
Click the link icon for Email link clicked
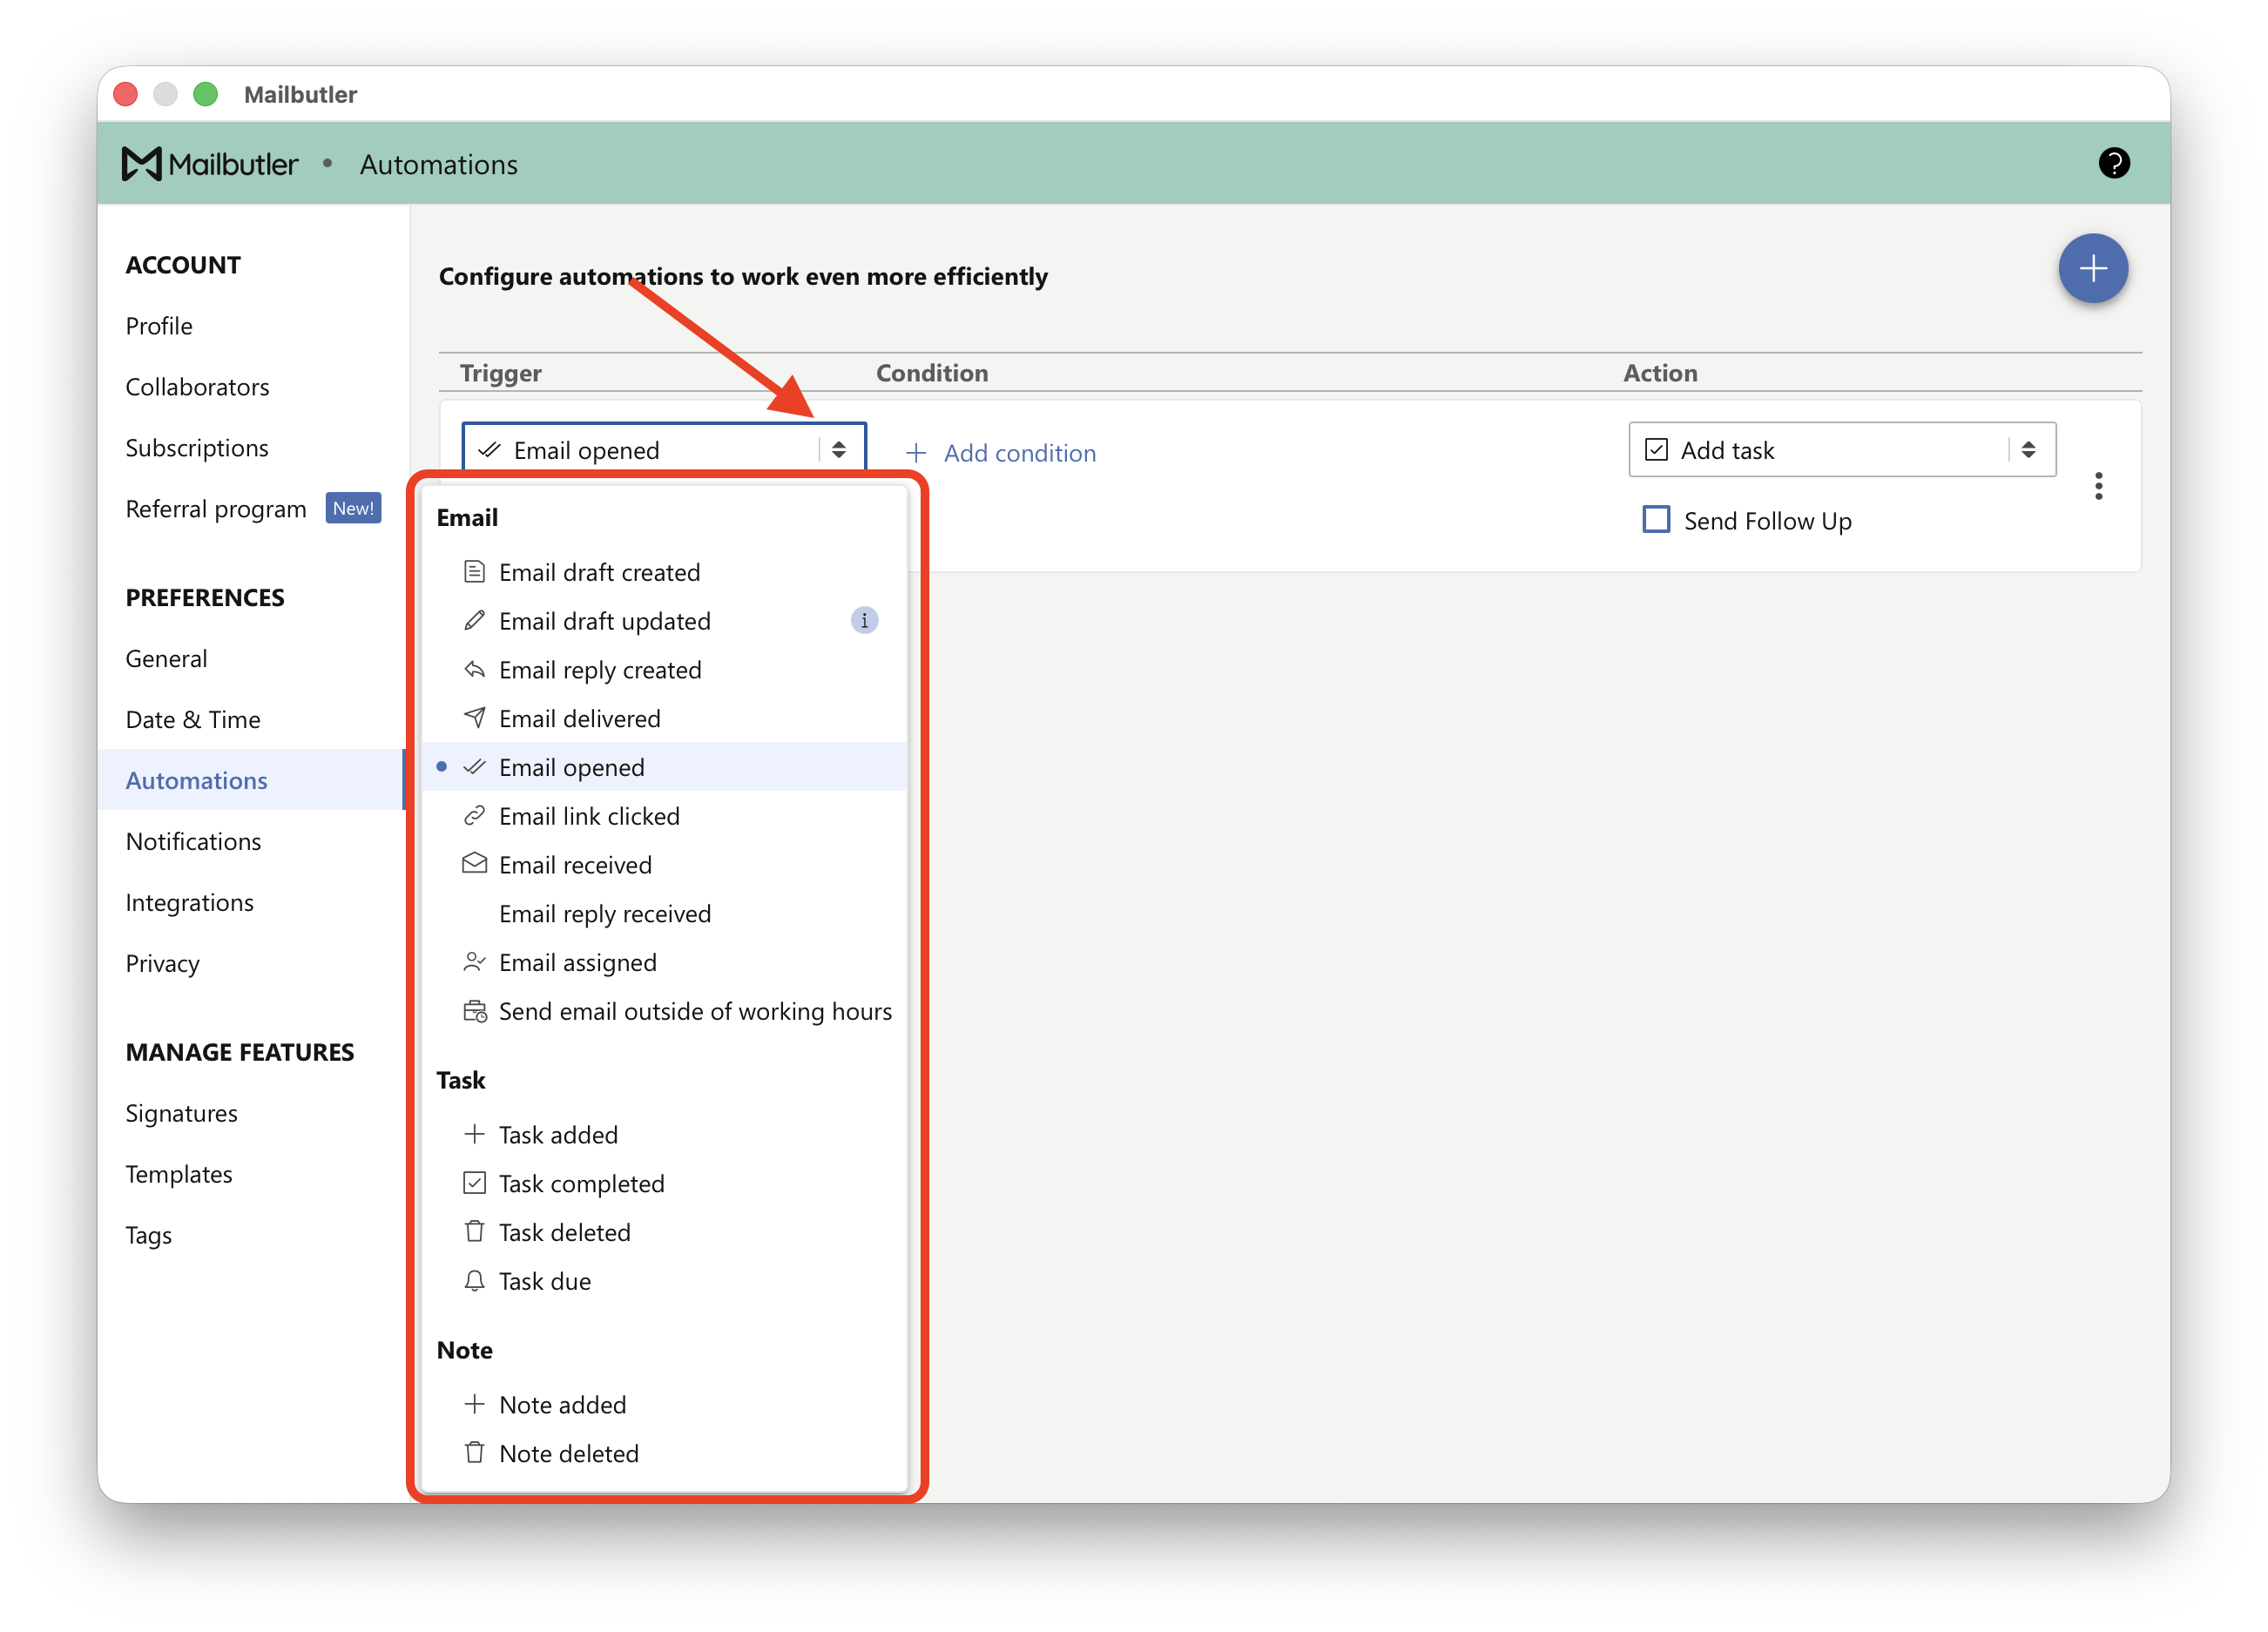[474, 815]
